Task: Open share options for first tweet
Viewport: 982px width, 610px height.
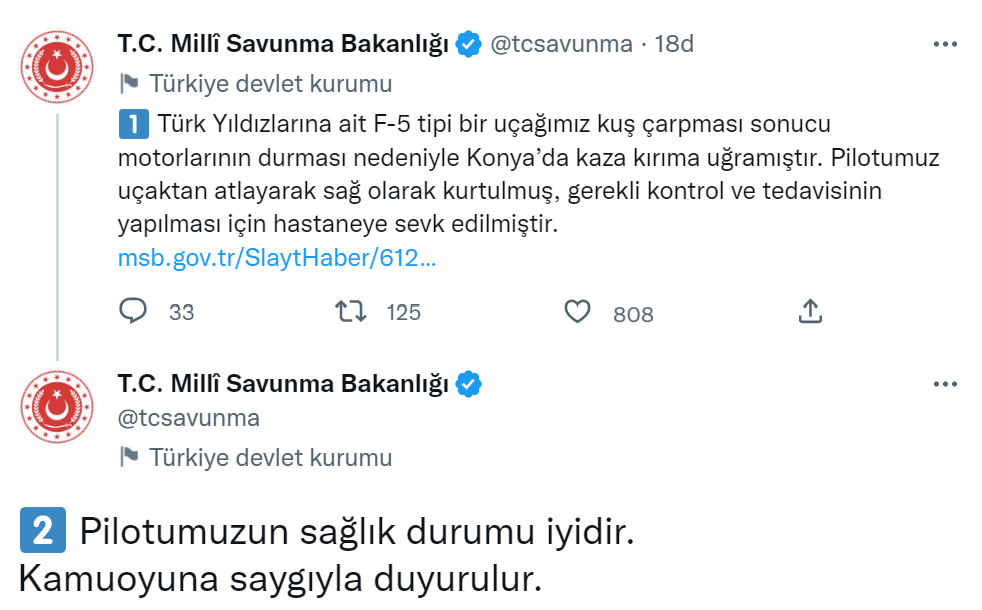Action: [810, 311]
